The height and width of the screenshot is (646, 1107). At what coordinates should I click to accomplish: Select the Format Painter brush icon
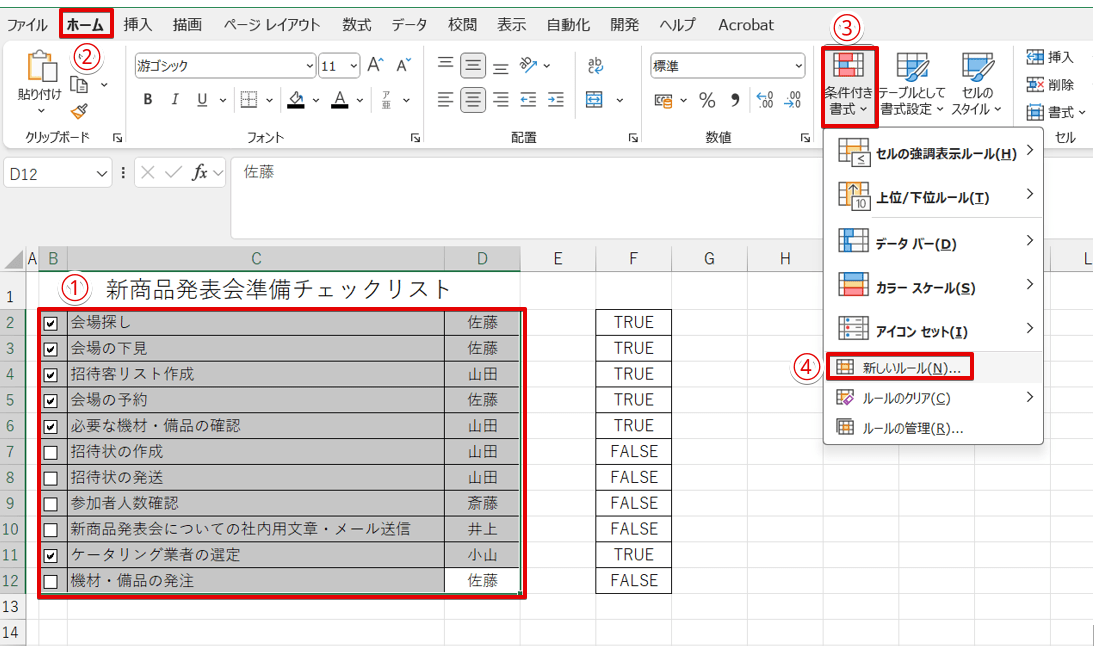(x=80, y=111)
